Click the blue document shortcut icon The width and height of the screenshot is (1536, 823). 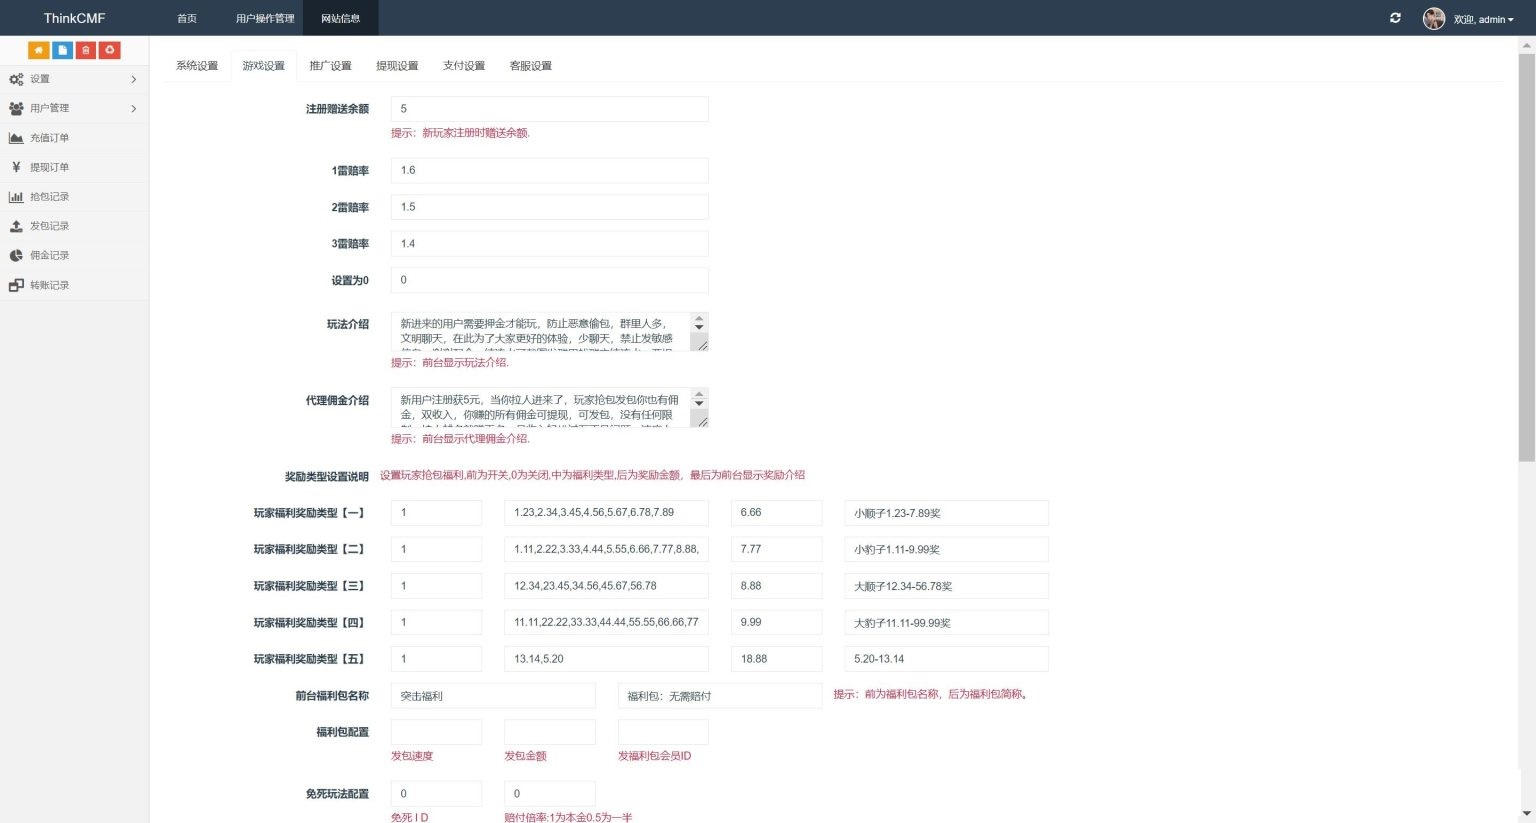62,50
